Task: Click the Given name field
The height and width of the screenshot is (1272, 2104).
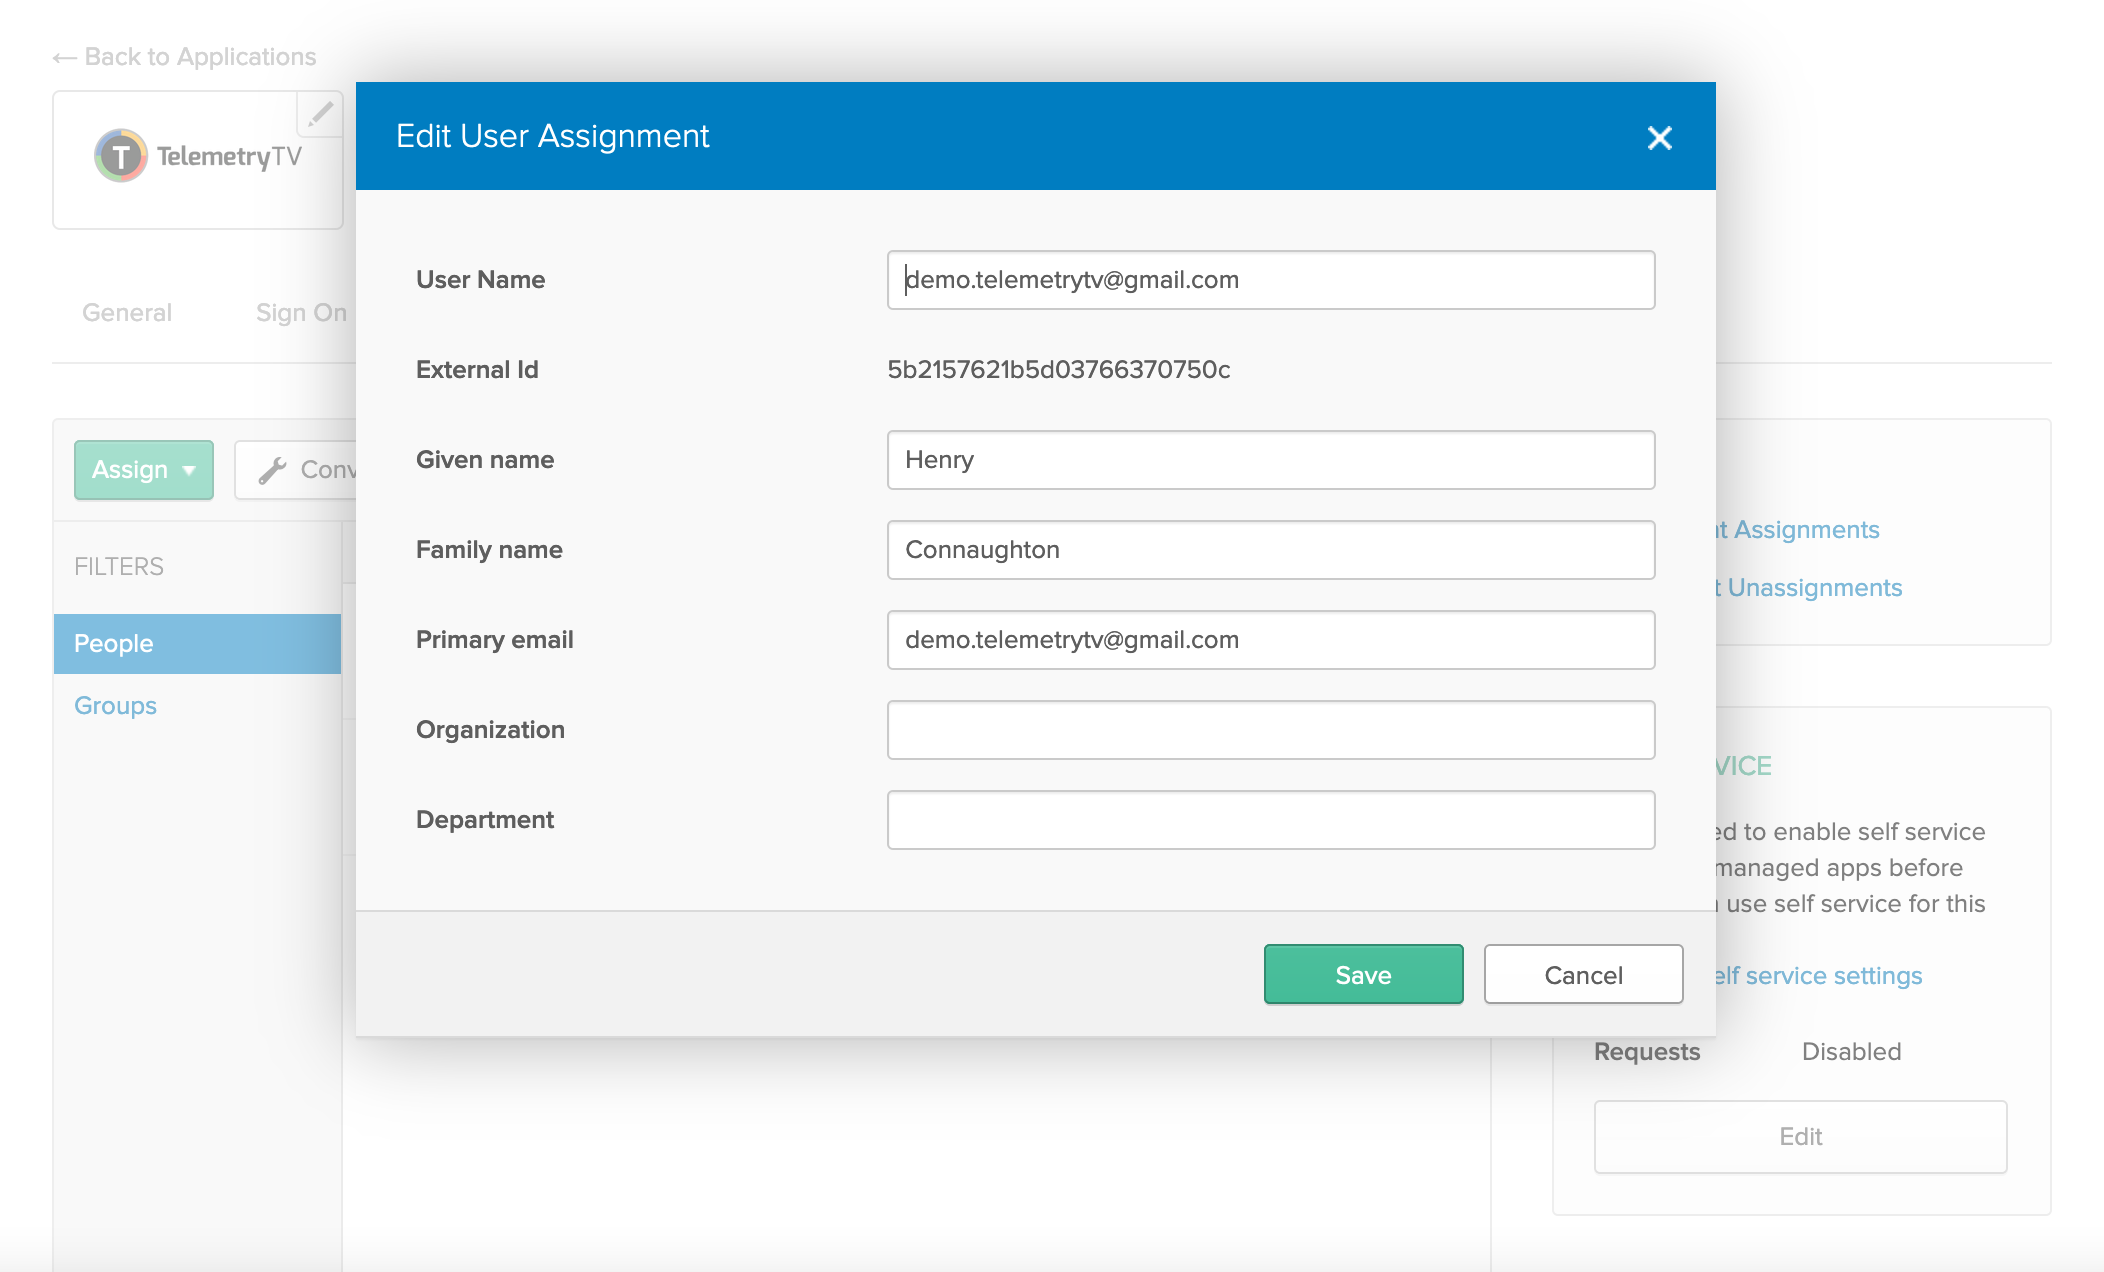Action: coord(1270,460)
